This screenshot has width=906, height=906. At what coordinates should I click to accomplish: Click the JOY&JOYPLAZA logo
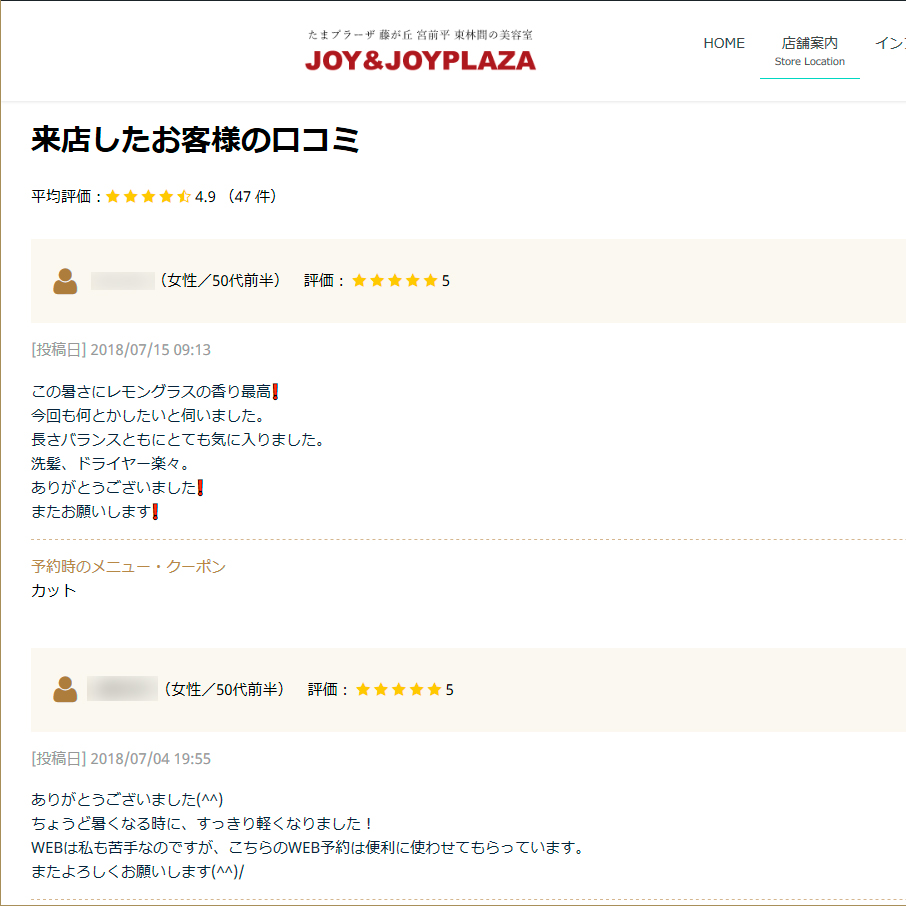pos(420,60)
